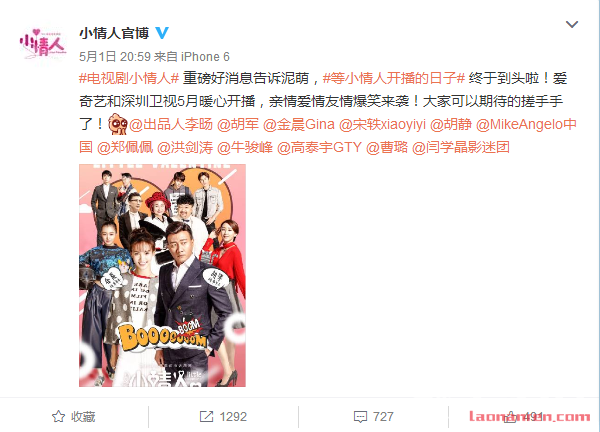Click the repost share icon
Screen dimensions: 600x432
pos(207,416)
